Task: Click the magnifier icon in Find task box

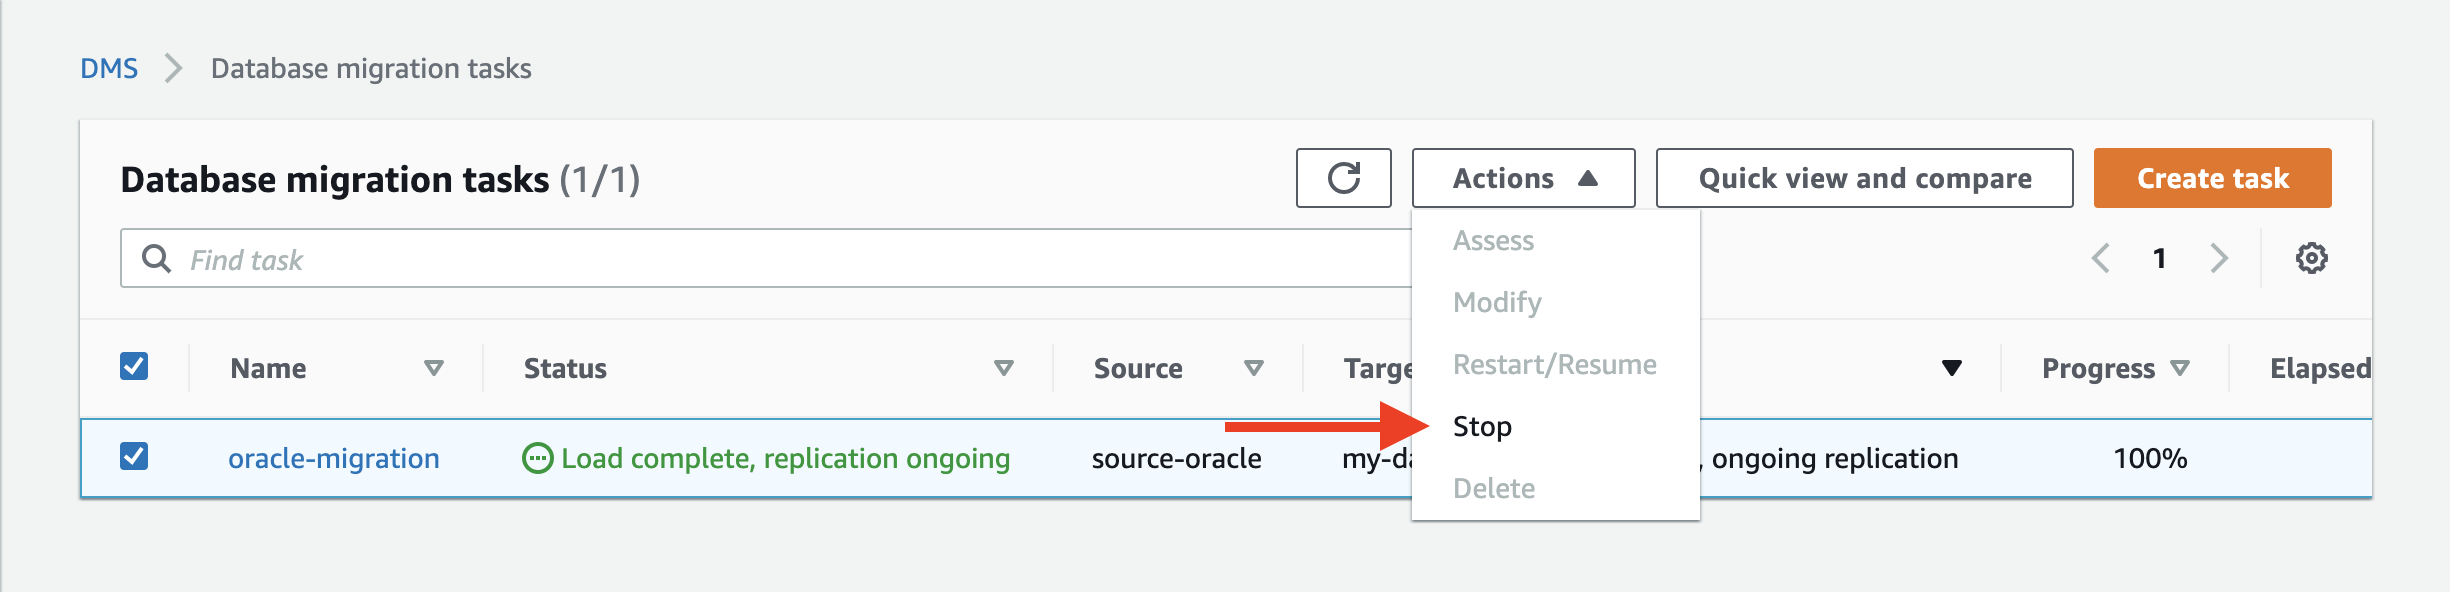Action: click(x=157, y=258)
